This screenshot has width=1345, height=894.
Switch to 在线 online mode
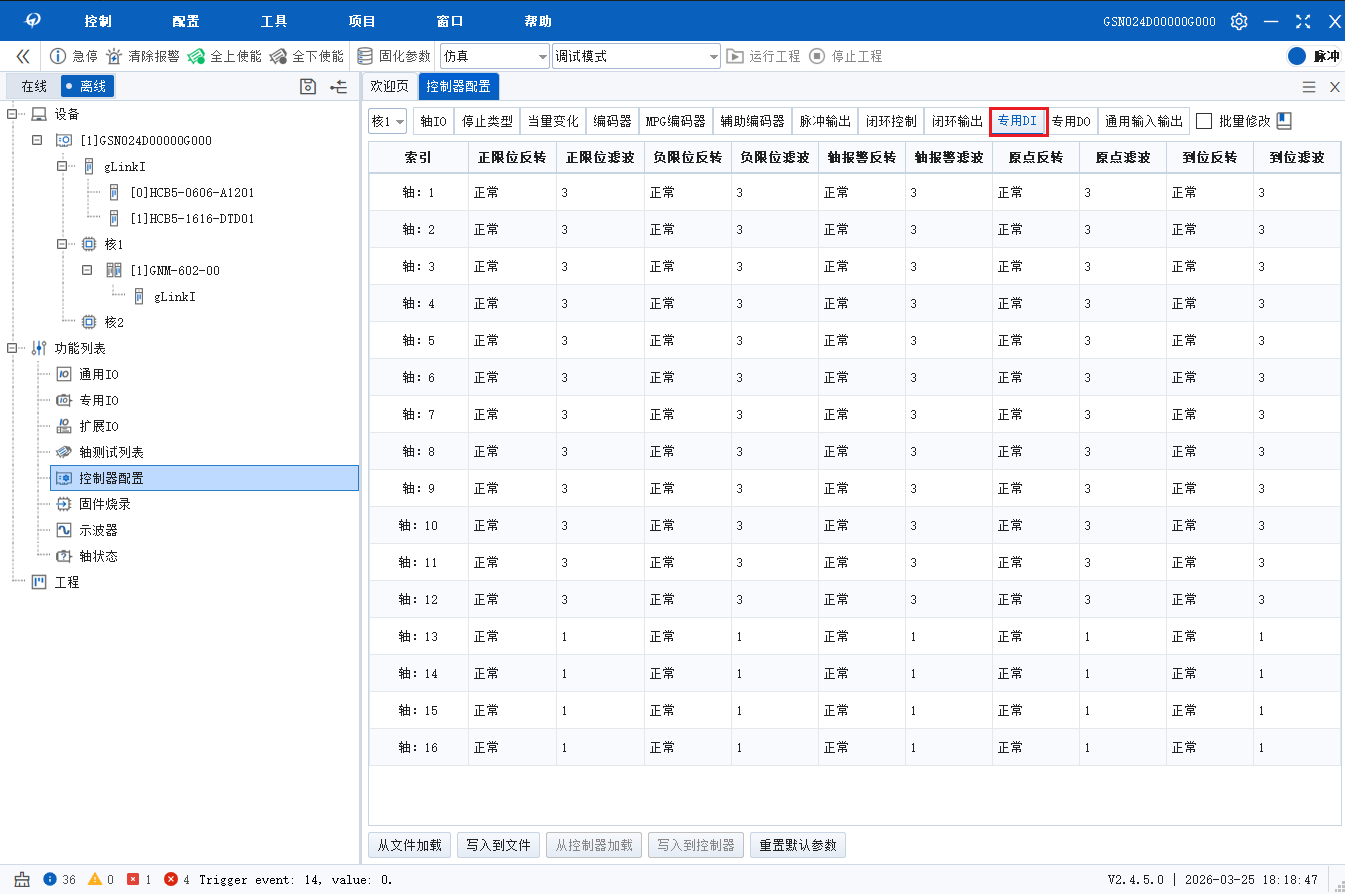pos(34,87)
